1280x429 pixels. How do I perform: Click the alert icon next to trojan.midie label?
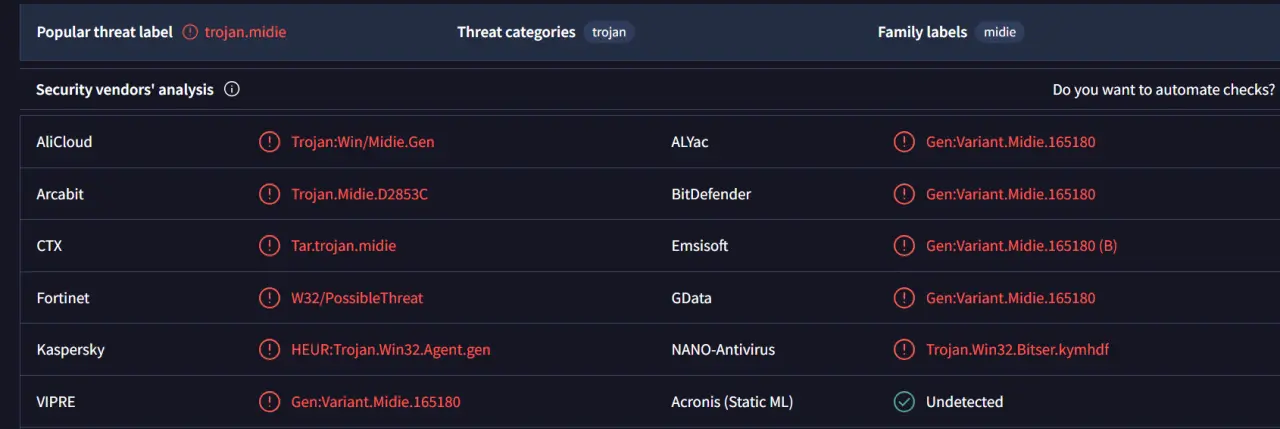190,32
